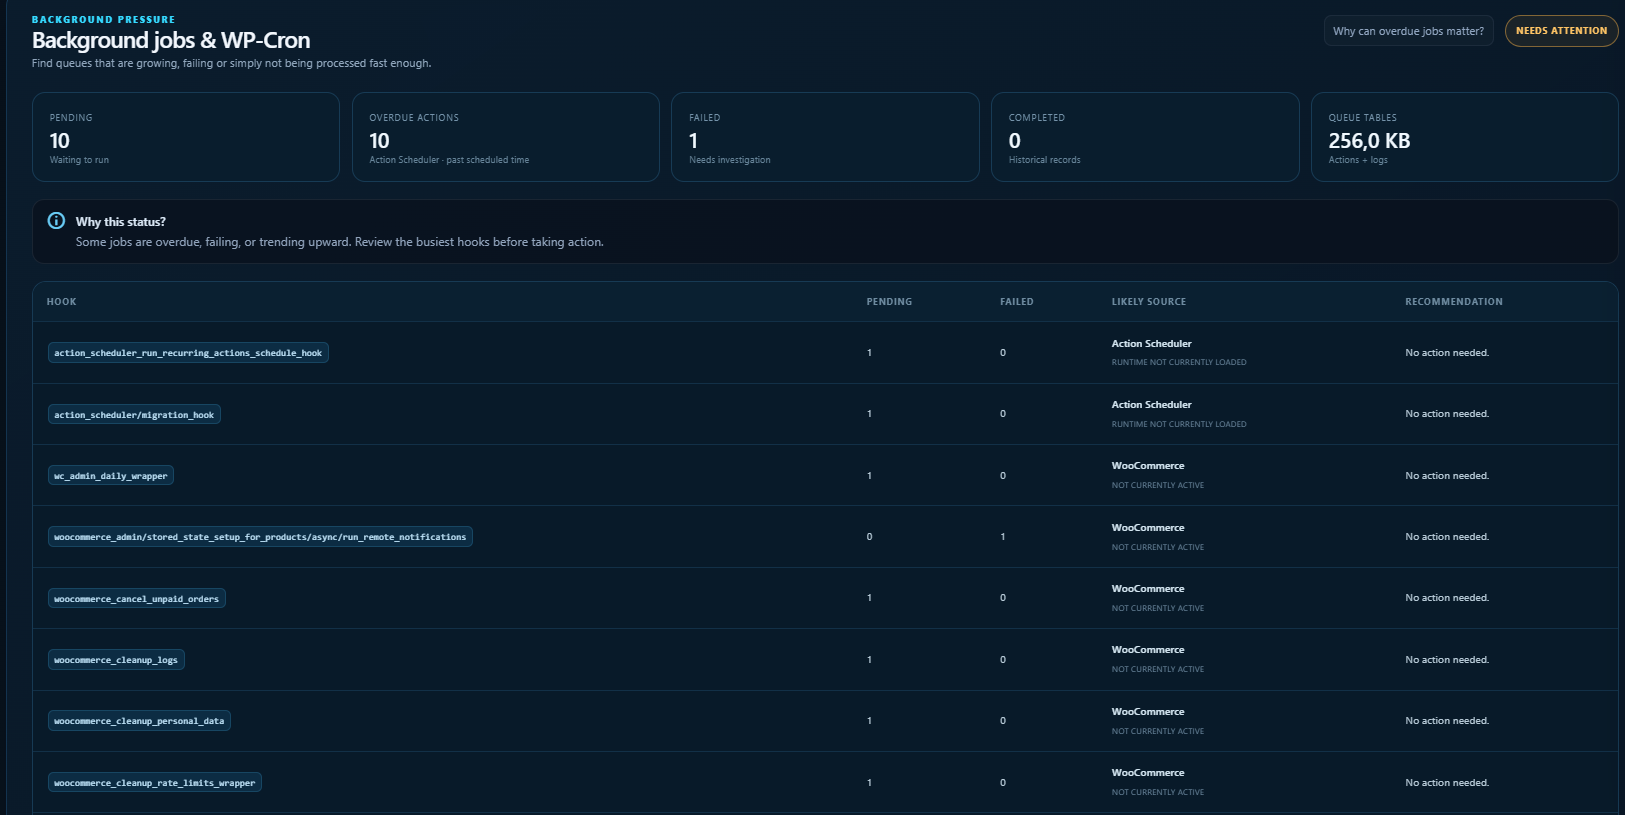This screenshot has height=815, width=1625.
Task: Open the "Why can overdue jobs matter?" explanation
Action: (x=1408, y=31)
